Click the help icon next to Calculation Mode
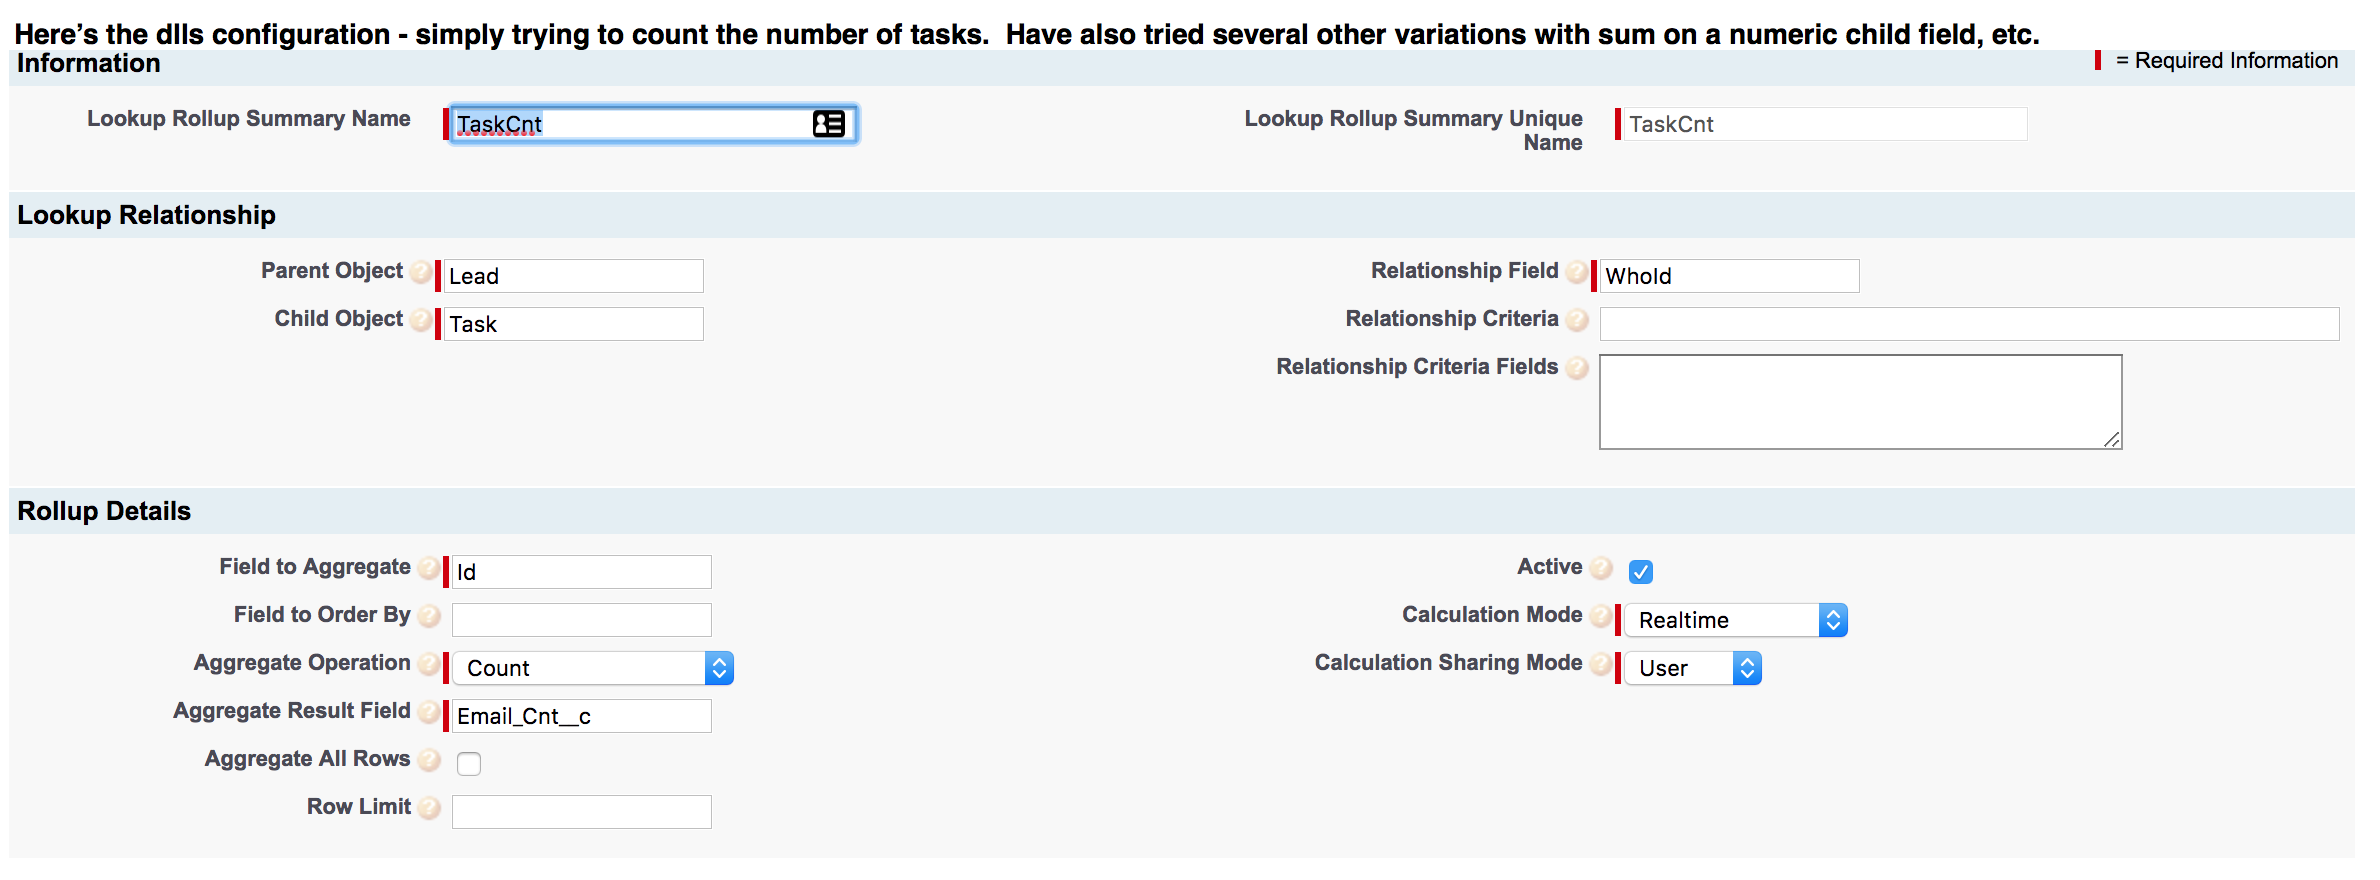 [1601, 616]
